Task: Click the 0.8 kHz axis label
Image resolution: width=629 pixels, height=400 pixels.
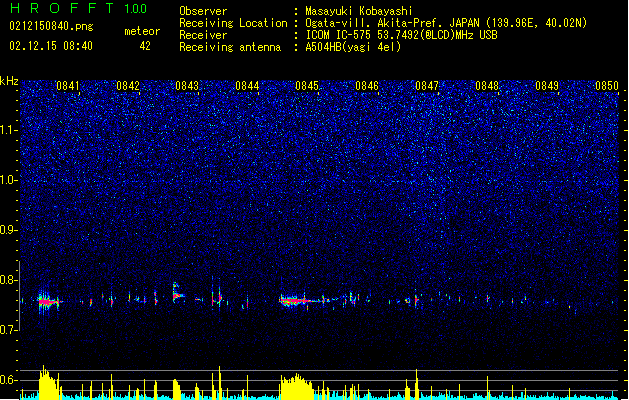Action: click(8, 280)
